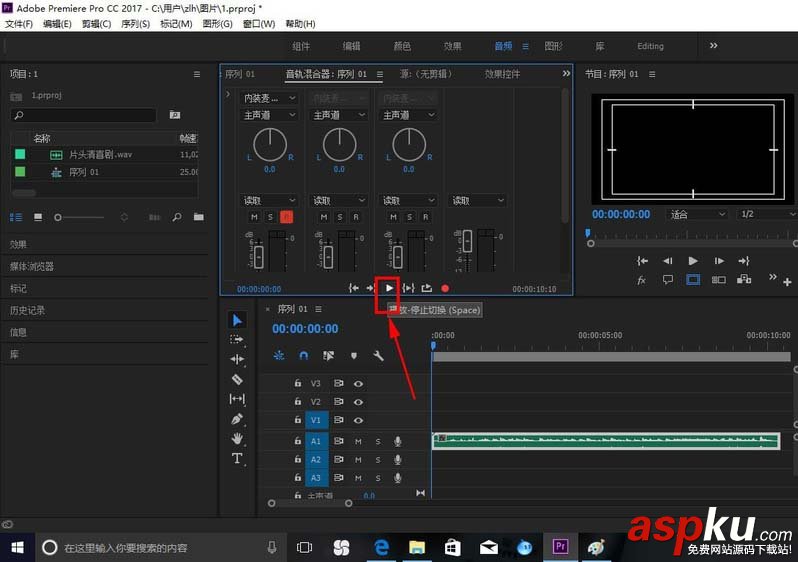This screenshot has width=798, height=562.
Task: Open find magnifier in project panel footer
Action: click(177, 217)
